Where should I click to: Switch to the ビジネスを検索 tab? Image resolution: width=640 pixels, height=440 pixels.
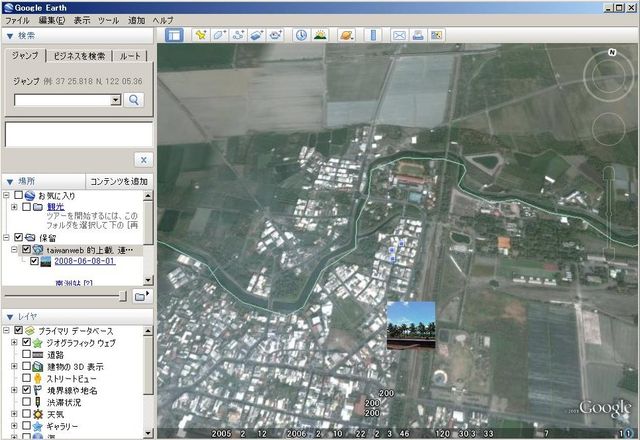coord(80,56)
